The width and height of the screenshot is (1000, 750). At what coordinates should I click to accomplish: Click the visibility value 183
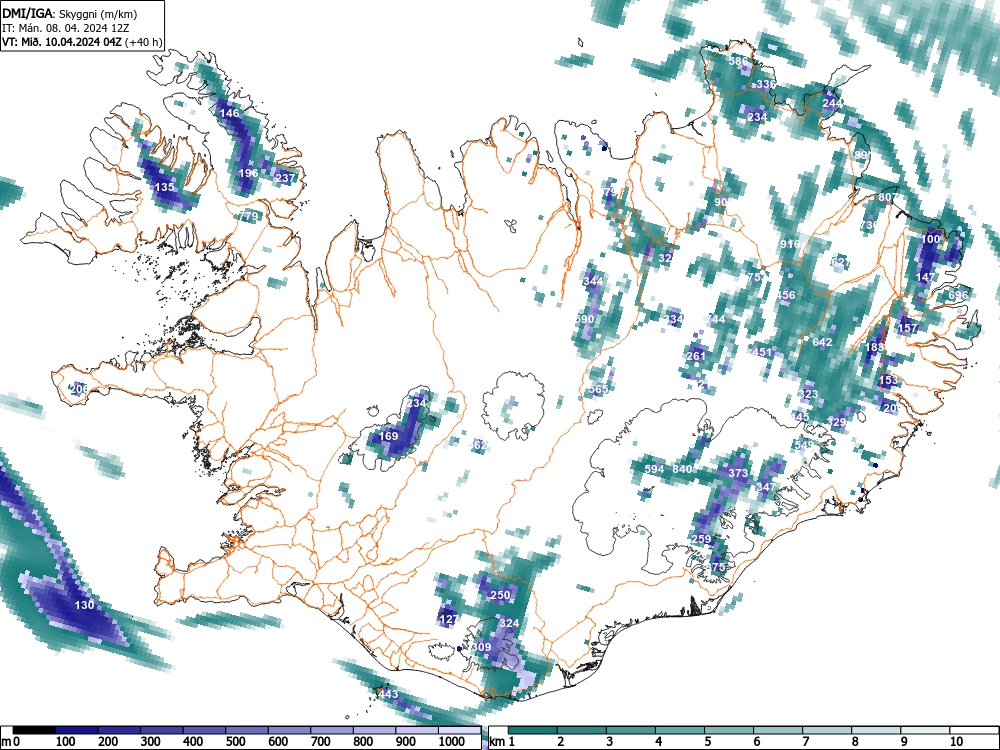point(874,348)
